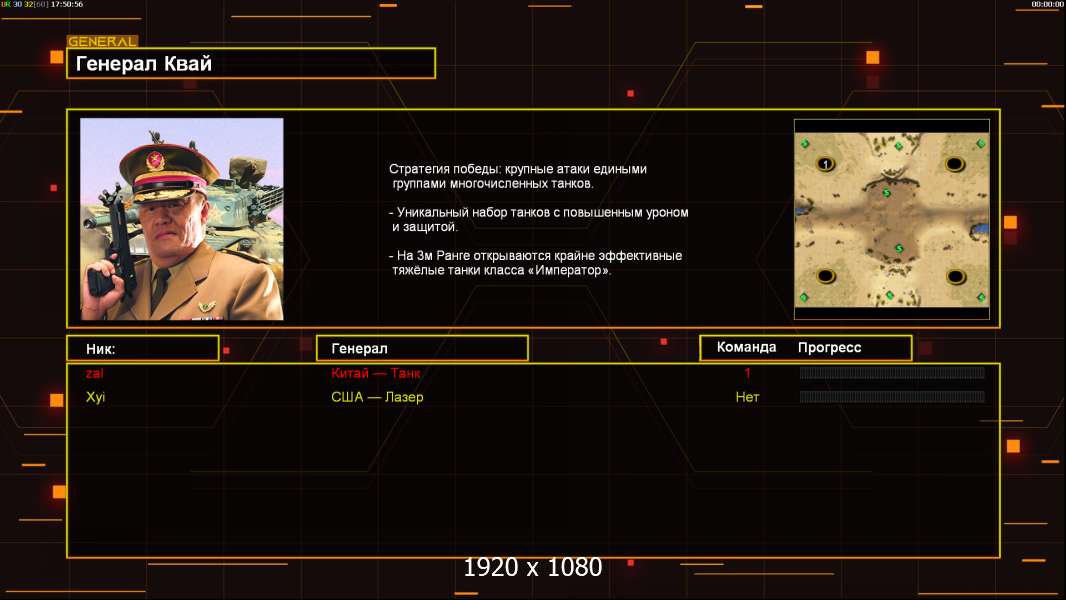Click the 'США — Лазер' general entry

[x=377, y=397]
